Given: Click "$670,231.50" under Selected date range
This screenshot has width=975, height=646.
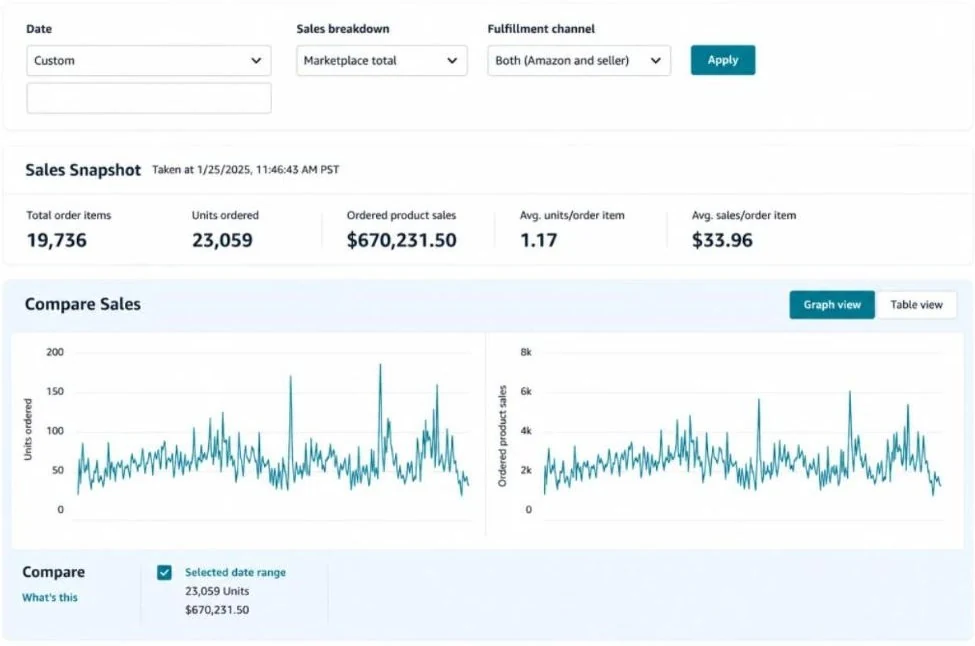Looking at the screenshot, I should tap(217, 610).
